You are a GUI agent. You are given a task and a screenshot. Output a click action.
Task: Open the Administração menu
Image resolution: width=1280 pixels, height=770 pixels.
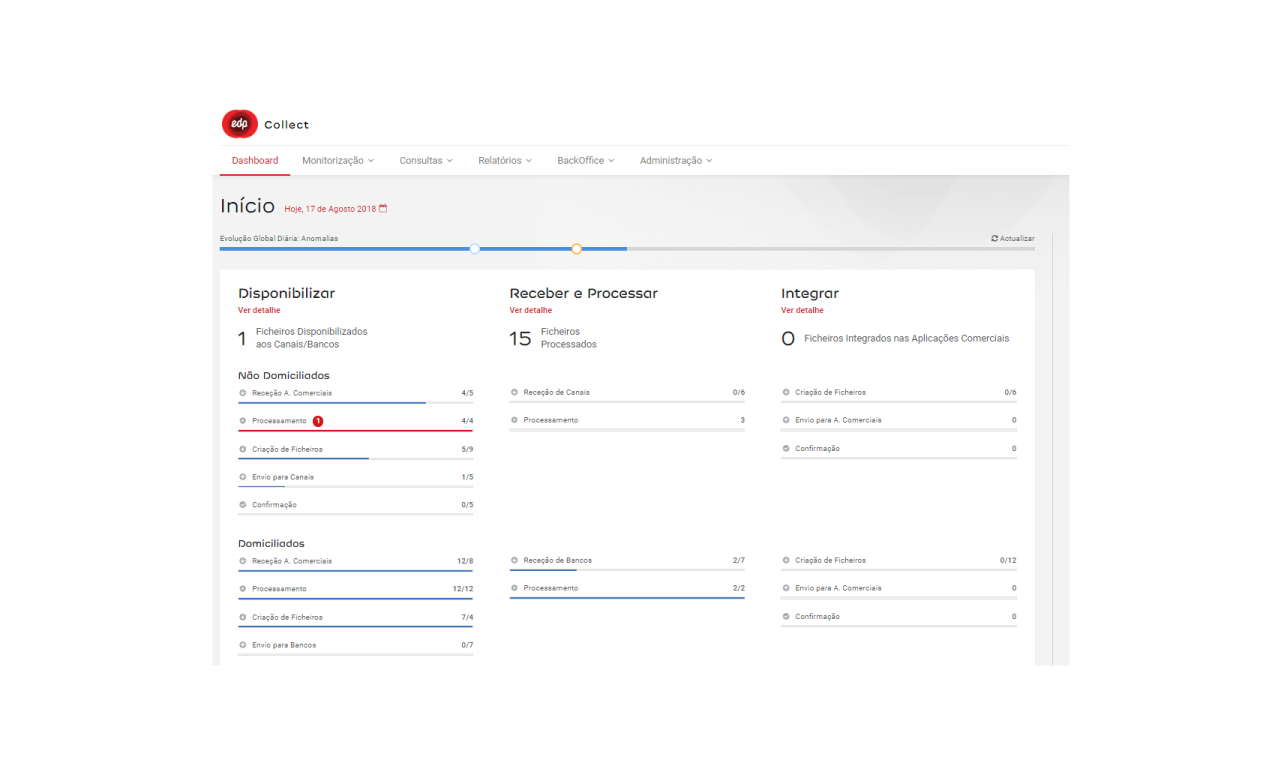click(x=676, y=161)
